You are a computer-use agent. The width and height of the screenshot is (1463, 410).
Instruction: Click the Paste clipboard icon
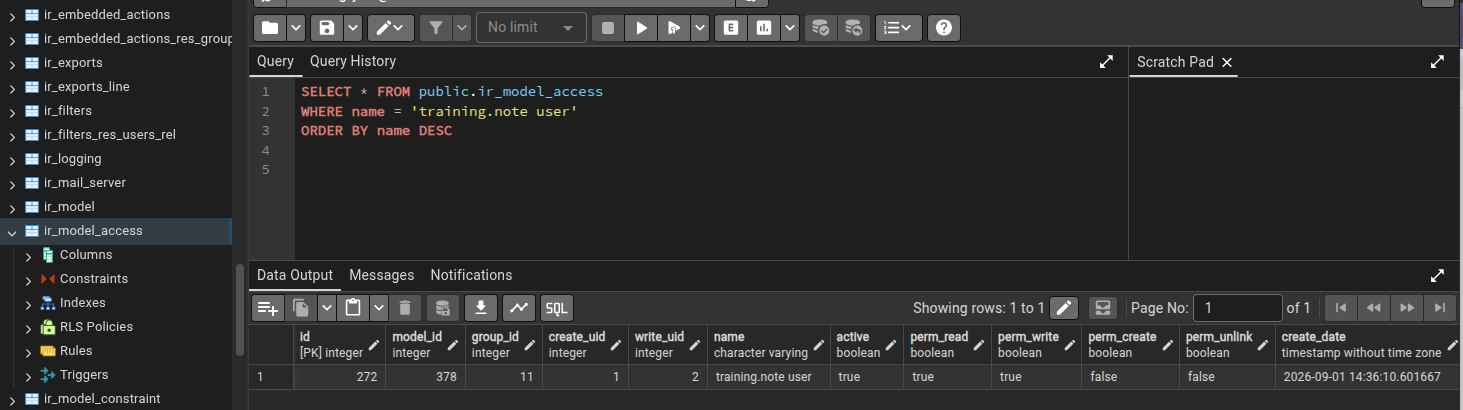[x=352, y=308]
